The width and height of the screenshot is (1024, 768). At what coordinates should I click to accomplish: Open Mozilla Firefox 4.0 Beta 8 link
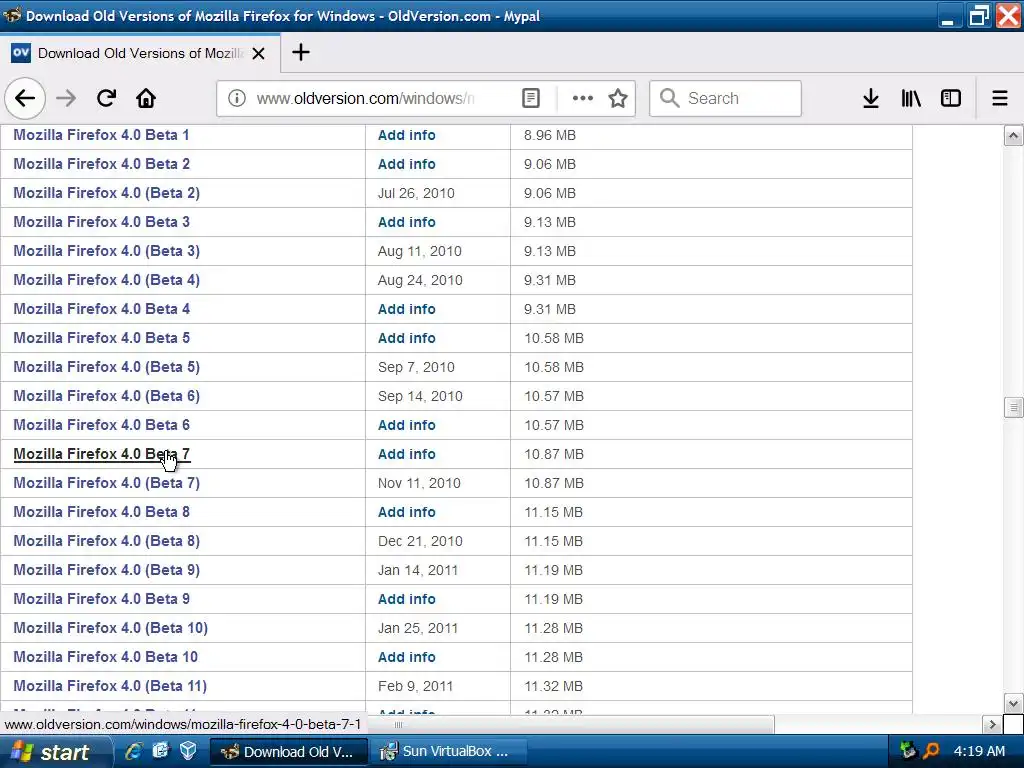[101, 512]
